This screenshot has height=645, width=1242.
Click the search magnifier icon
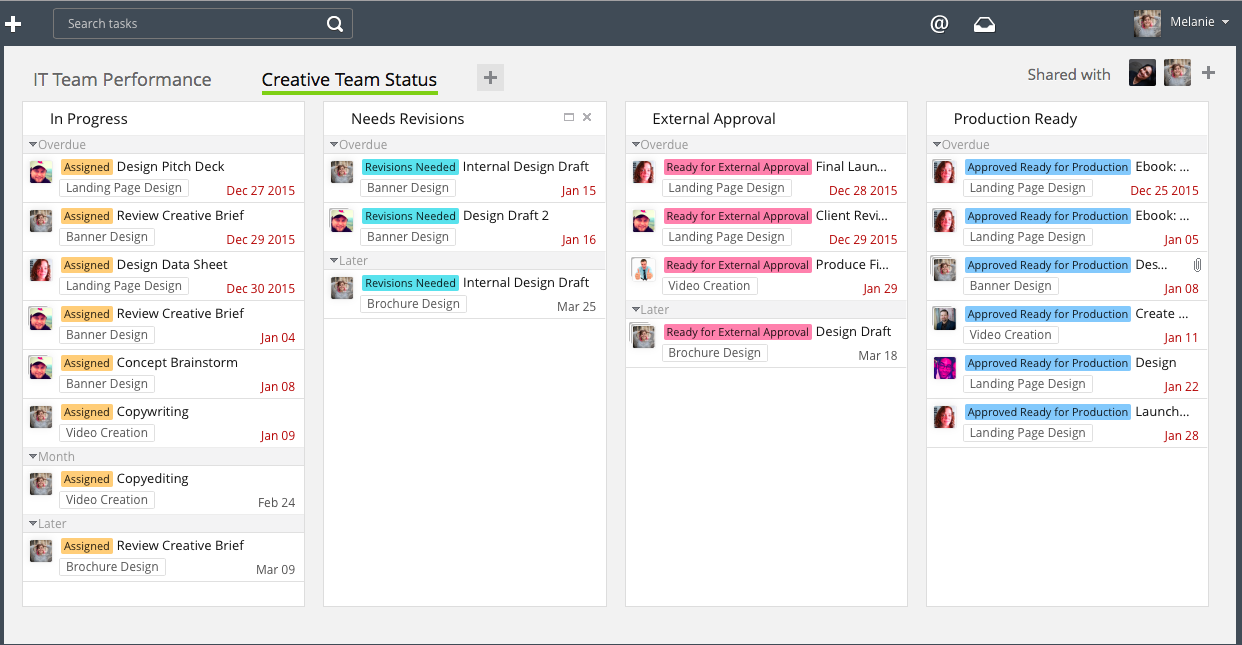335,24
